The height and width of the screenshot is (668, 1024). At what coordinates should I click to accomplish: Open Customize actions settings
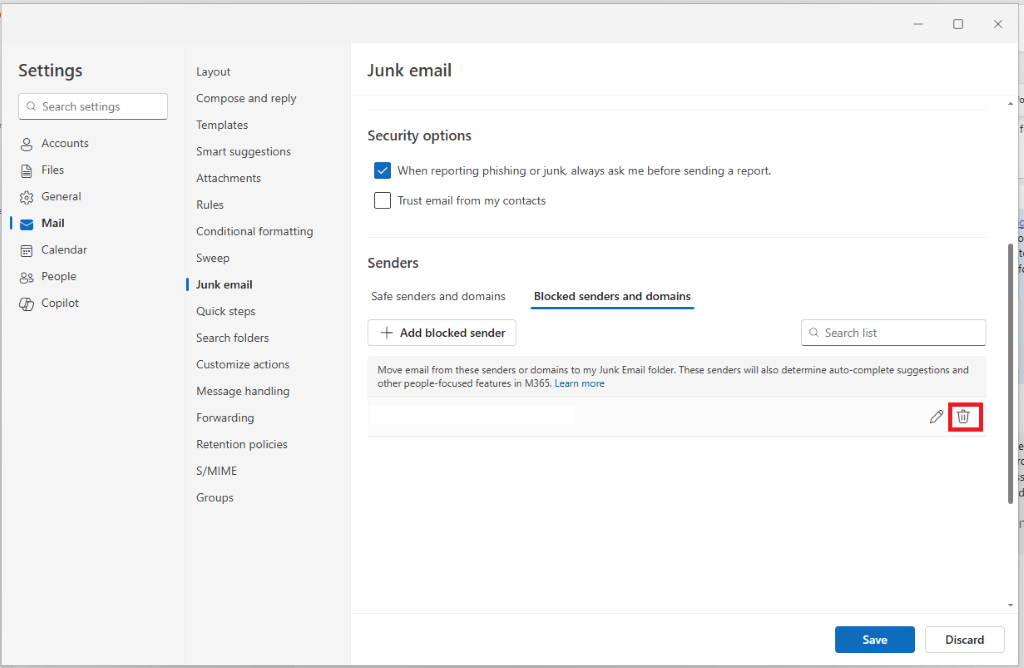point(242,365)
